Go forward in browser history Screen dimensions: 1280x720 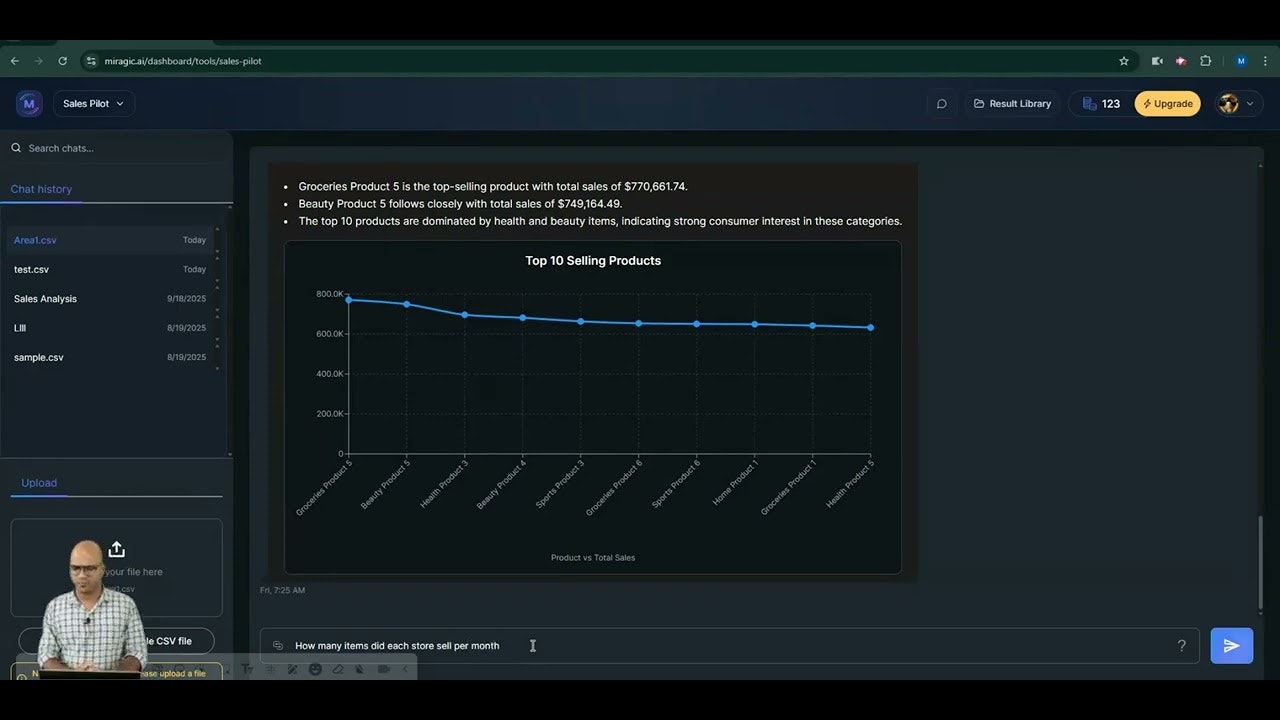[39, 61]
